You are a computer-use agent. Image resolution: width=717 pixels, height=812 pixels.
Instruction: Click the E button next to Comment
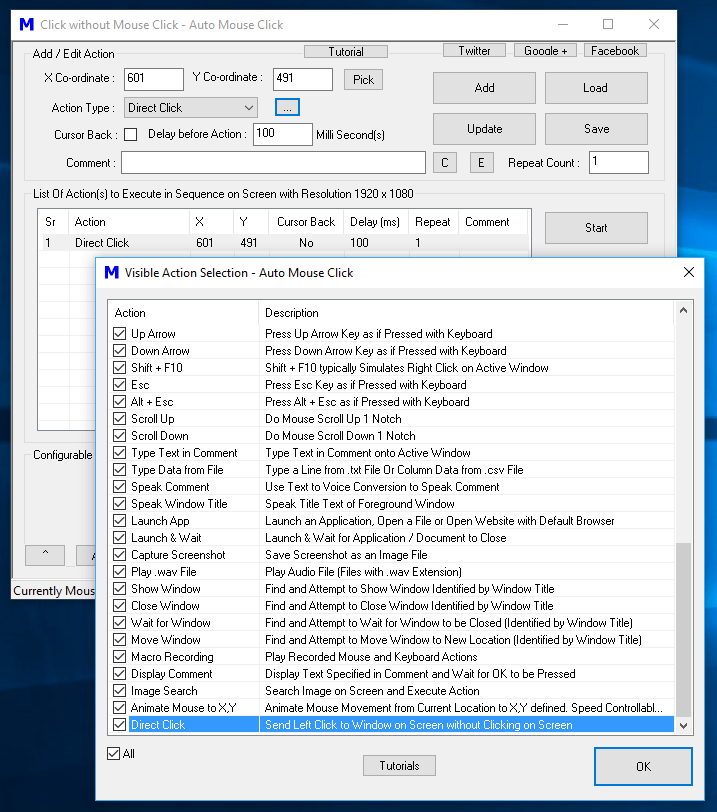point(481,163)
